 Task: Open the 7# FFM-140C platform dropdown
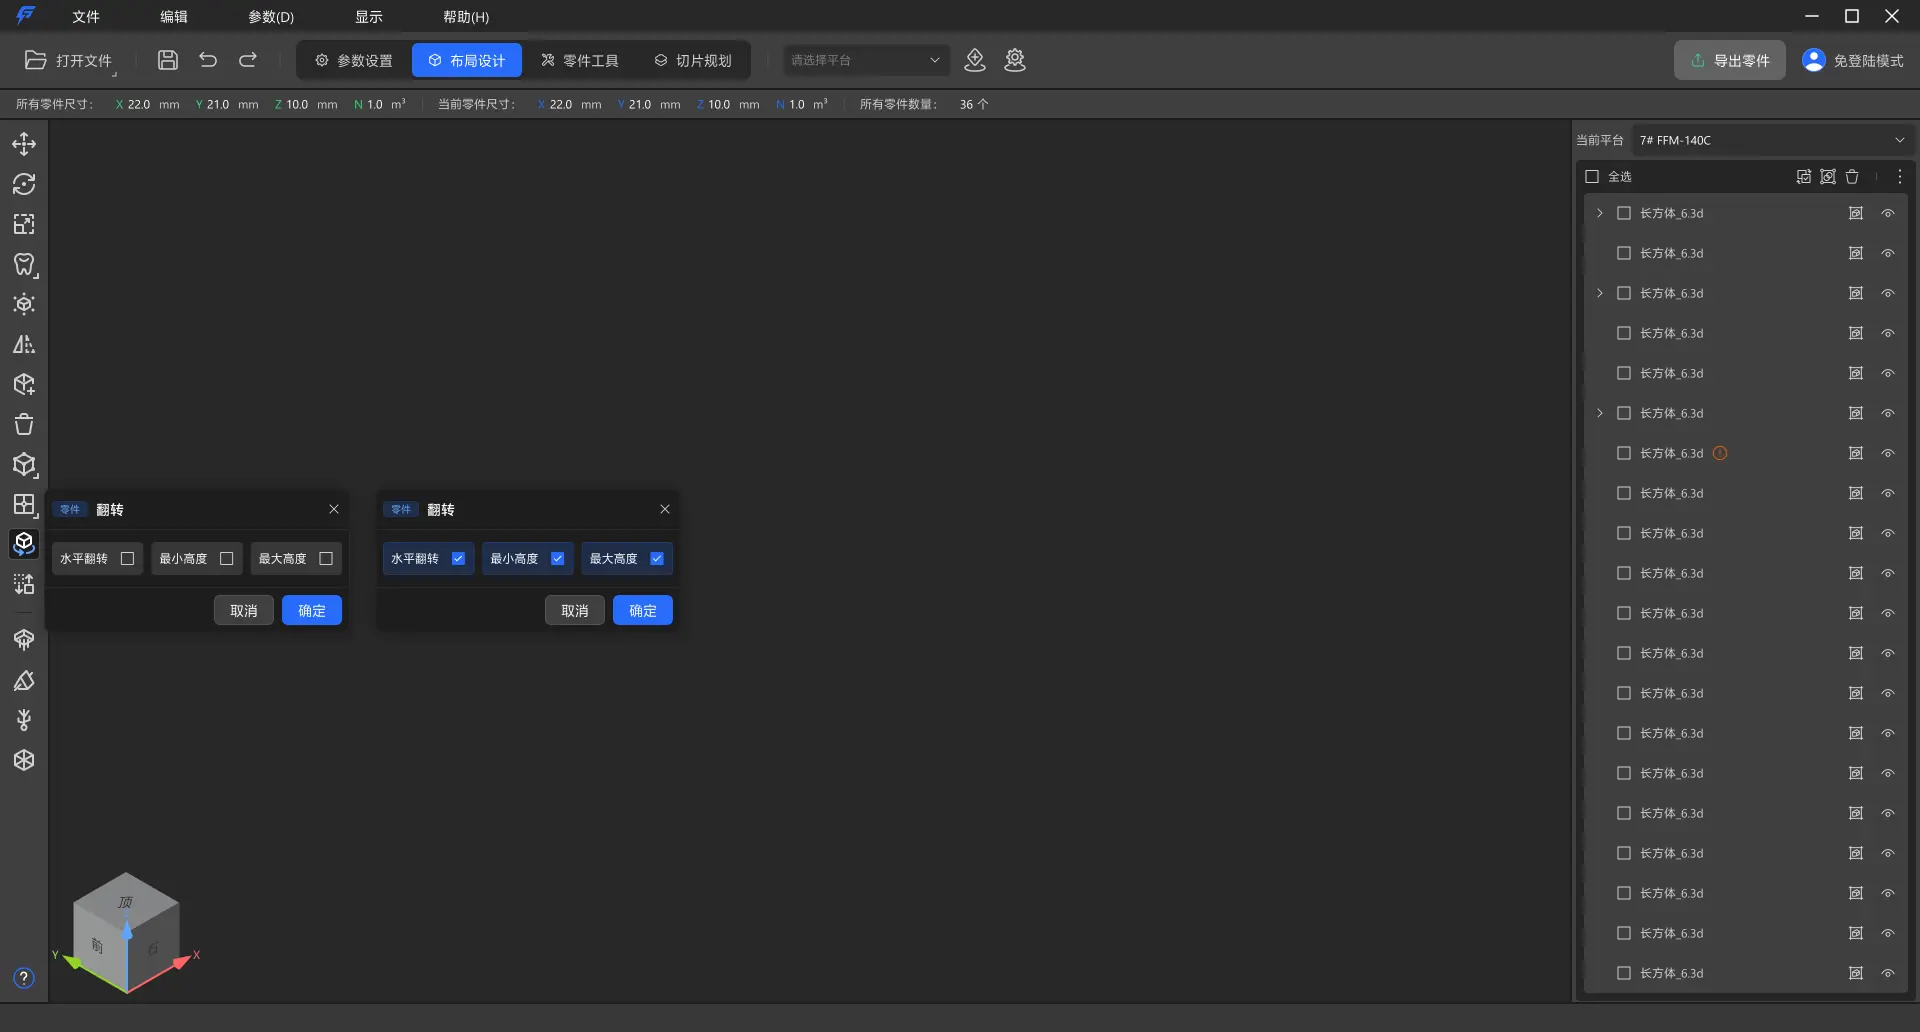[x=1772, y=140]
